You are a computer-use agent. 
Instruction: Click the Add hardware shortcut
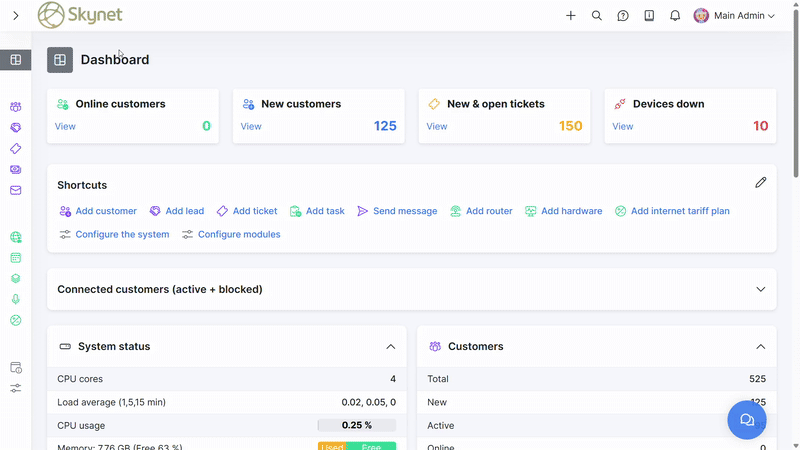pos(564,211)
